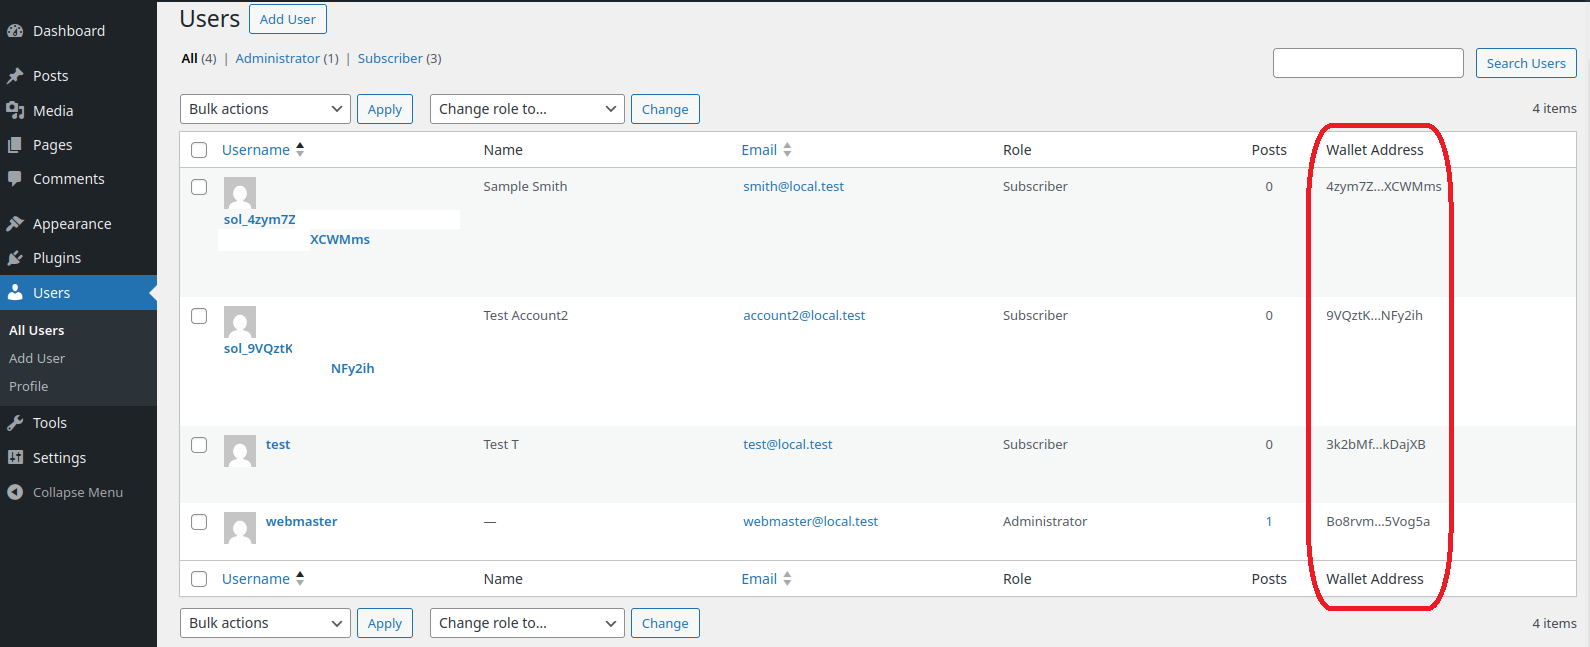Image resolution: width=1590 pixels, height=647 pixels.
Task: Expand the top 'Change role to...' dropdown
Action: pos(527,109)
